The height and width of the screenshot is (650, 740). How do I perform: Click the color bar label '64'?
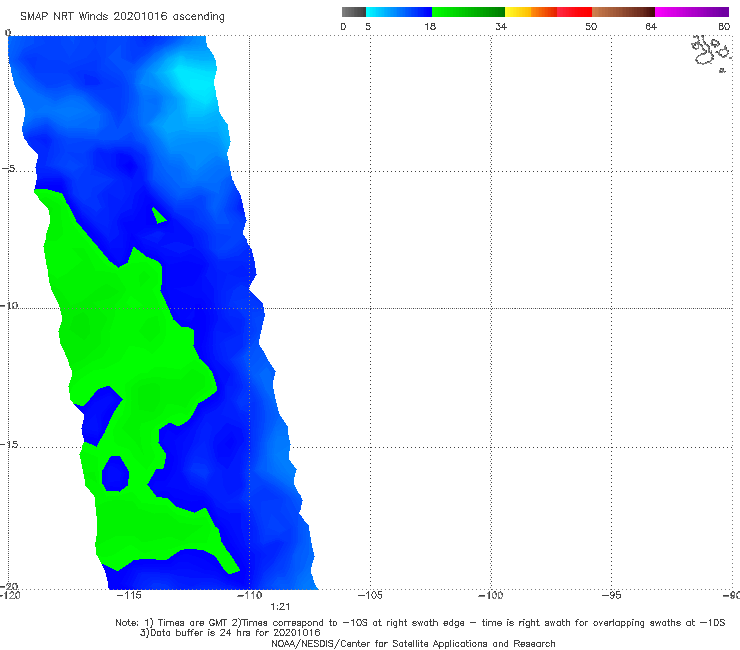[651, 26]
